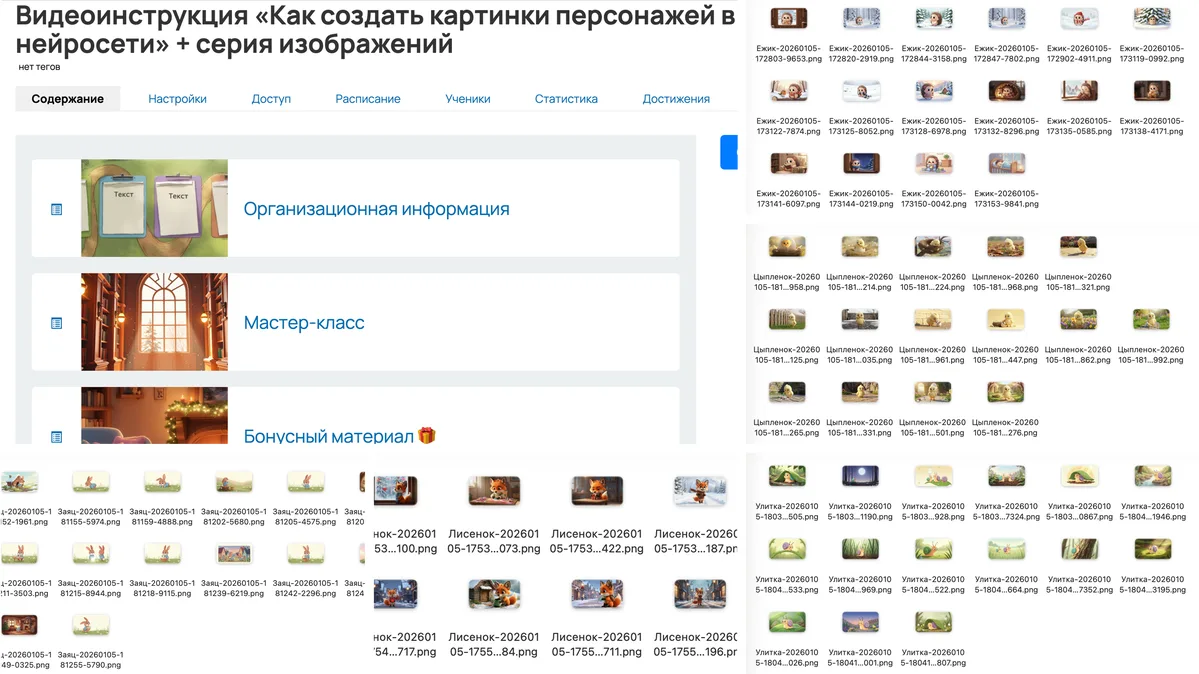Select thumbnail of Ежик-20260105-172844-3158.png
Viewport: 1199px width, 674px height.
pyautogui.click(x=934, y=18)
